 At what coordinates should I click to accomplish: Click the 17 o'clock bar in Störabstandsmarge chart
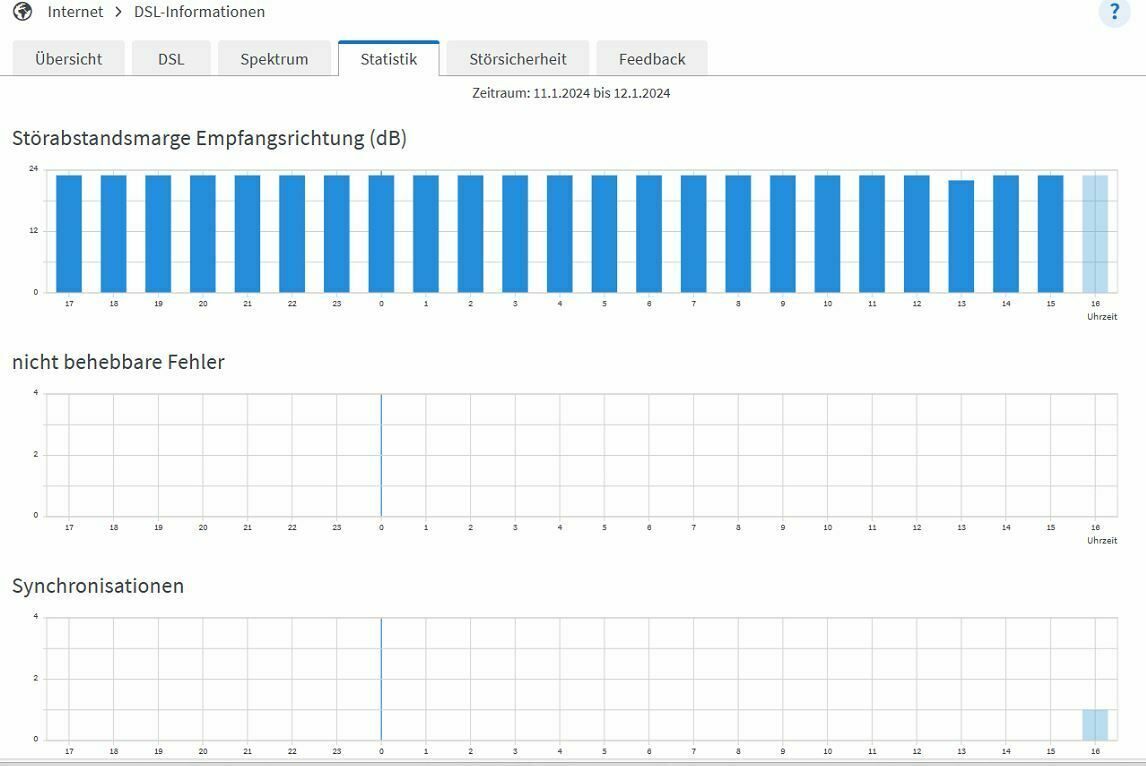pos(69,234)
